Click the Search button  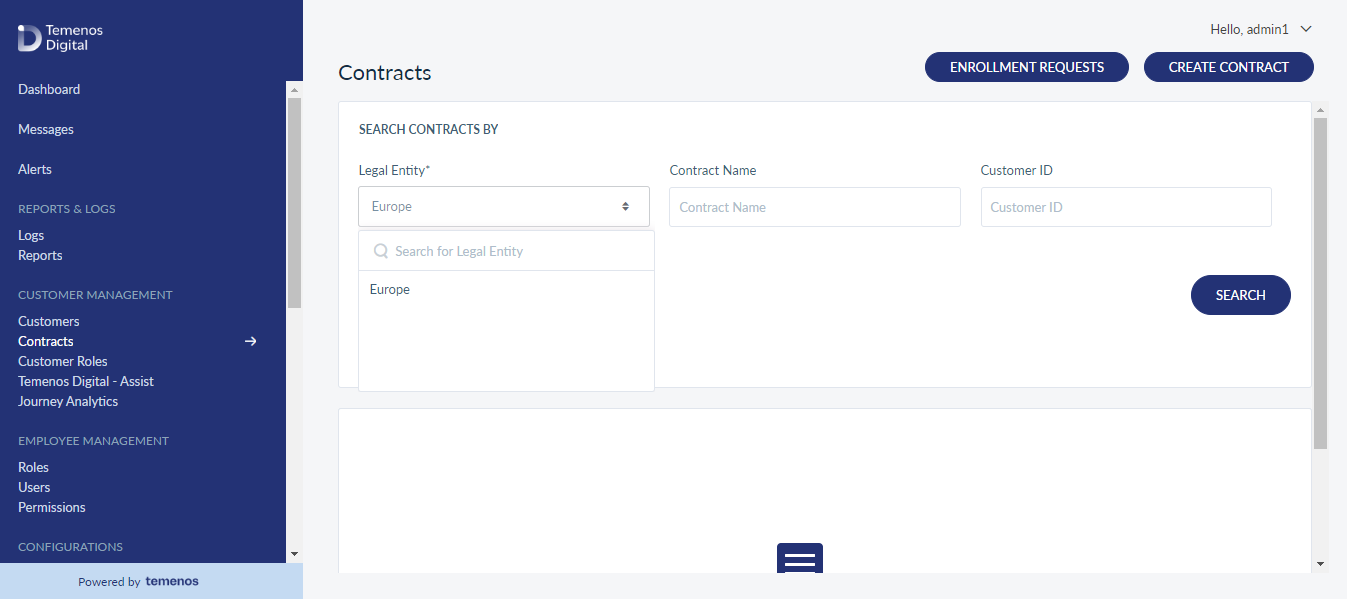1241,295
